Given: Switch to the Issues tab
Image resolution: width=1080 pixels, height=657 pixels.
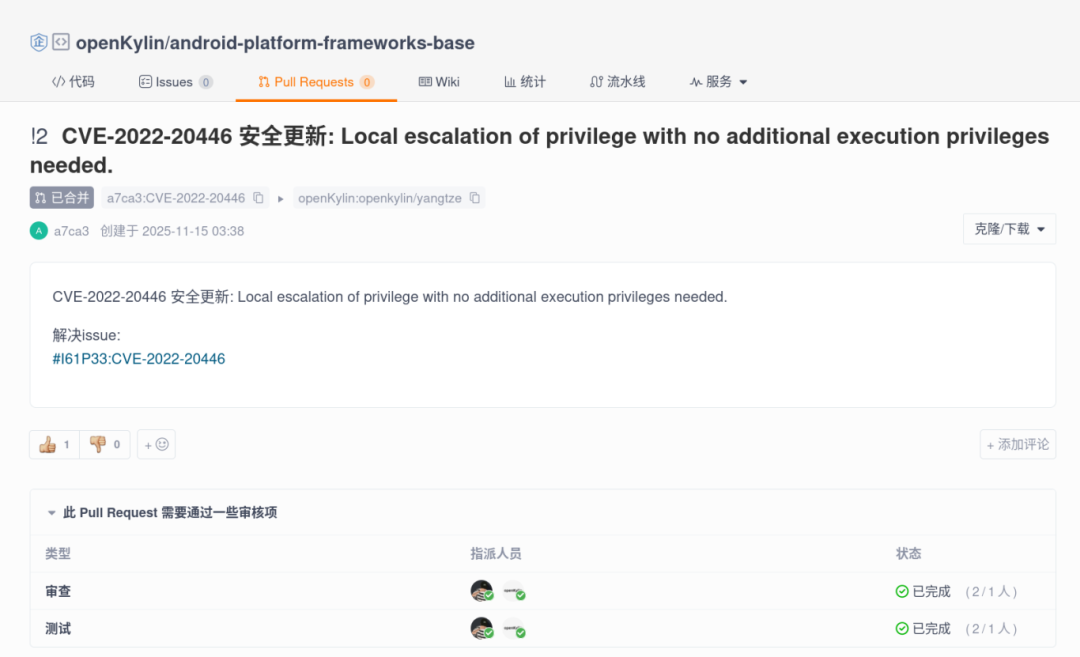Looking at the screenshot, I should click(175, 82).
